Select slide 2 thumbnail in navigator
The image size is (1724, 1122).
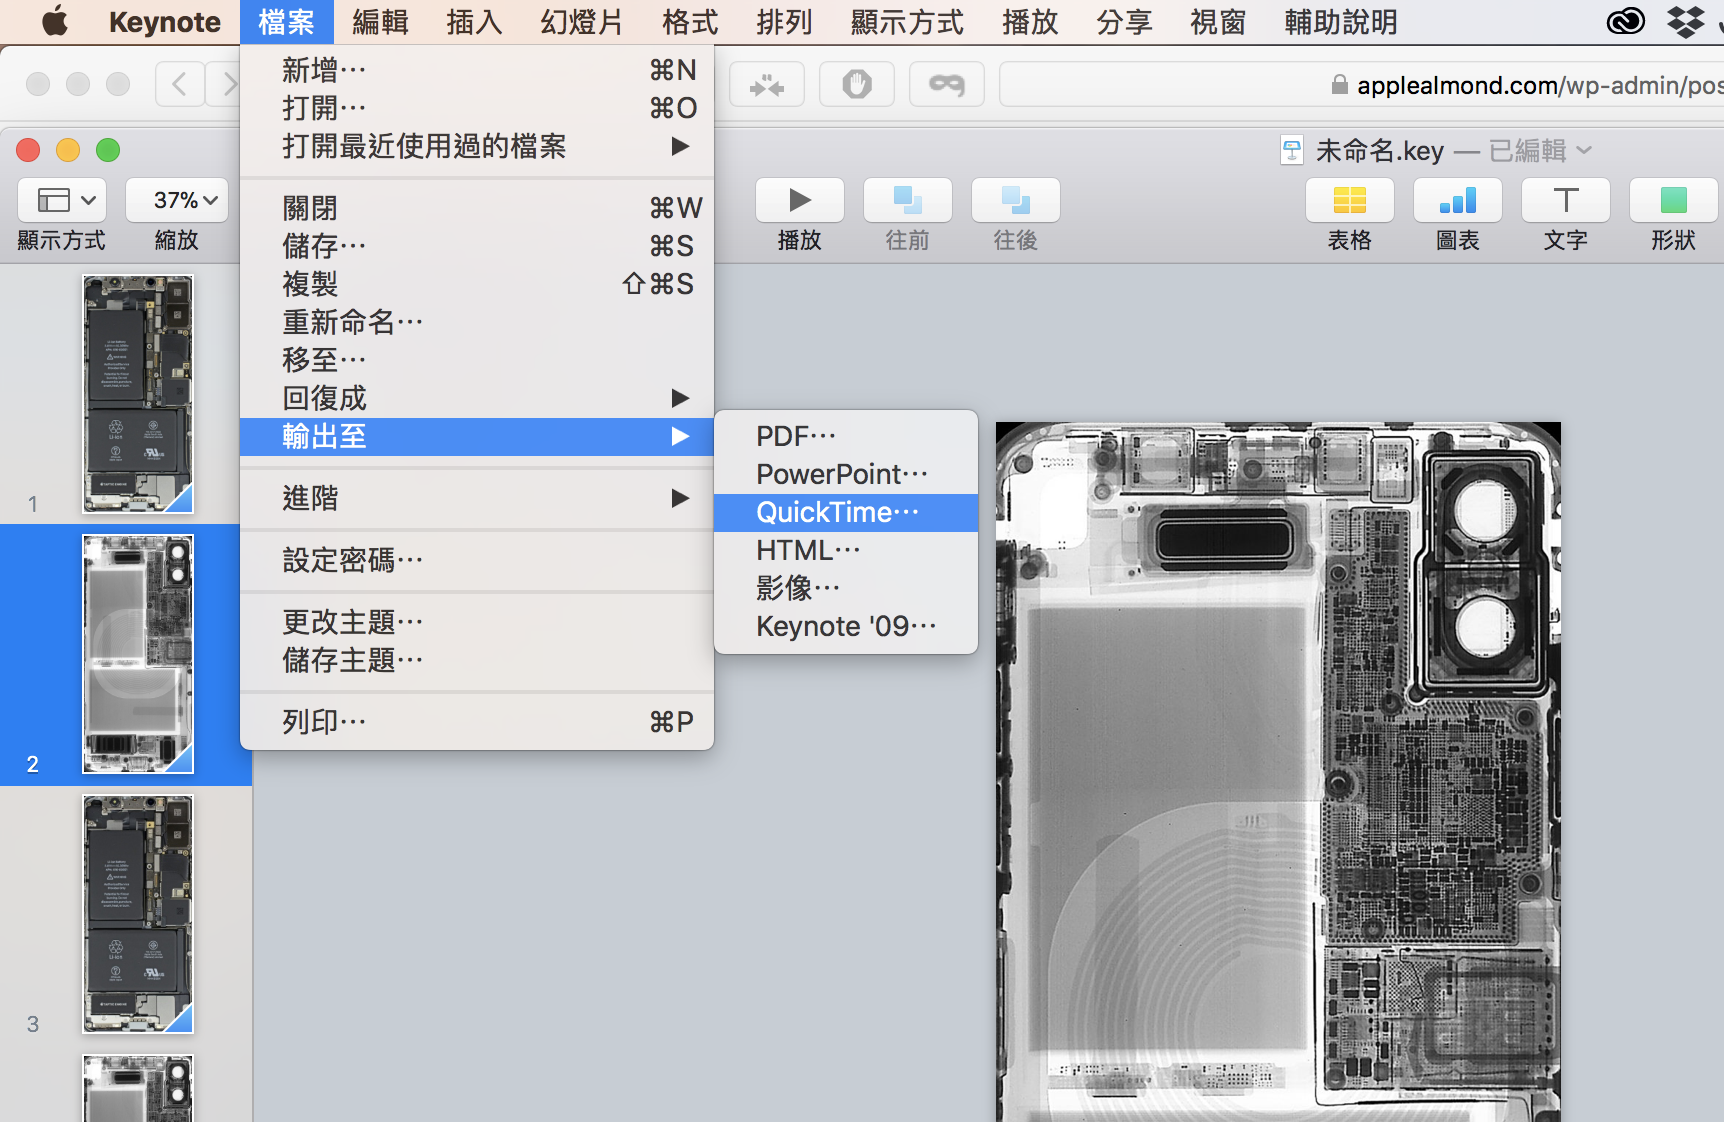(x=138, y=654)
